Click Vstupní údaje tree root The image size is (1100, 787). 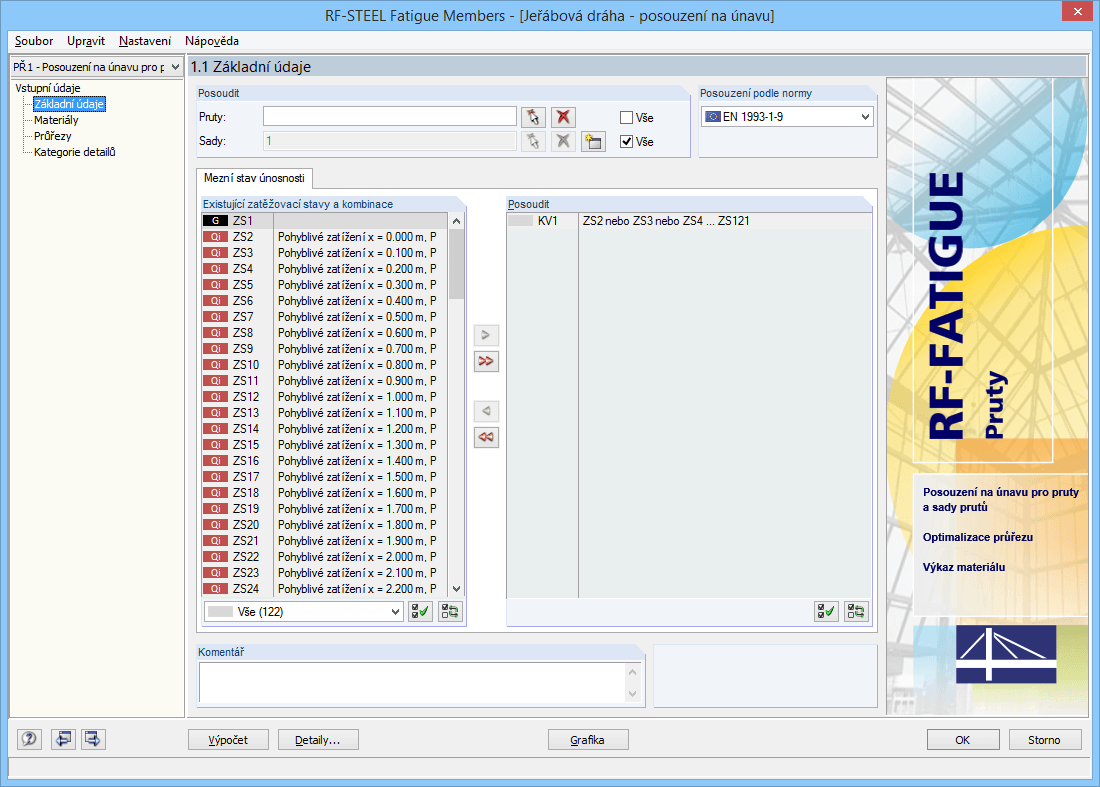48,88
